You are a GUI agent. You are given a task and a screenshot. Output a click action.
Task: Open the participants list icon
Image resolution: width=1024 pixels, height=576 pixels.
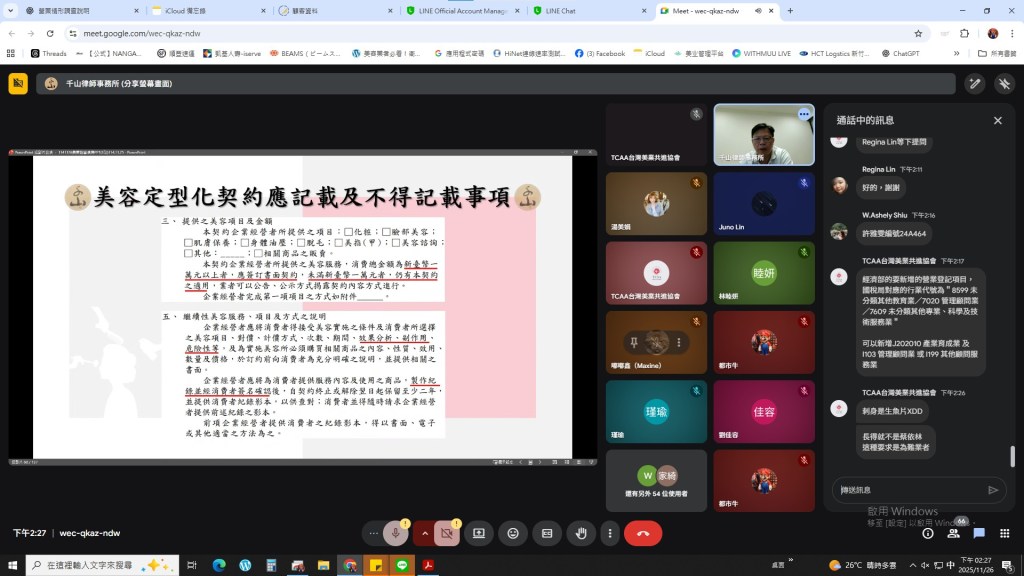point(953,533)
